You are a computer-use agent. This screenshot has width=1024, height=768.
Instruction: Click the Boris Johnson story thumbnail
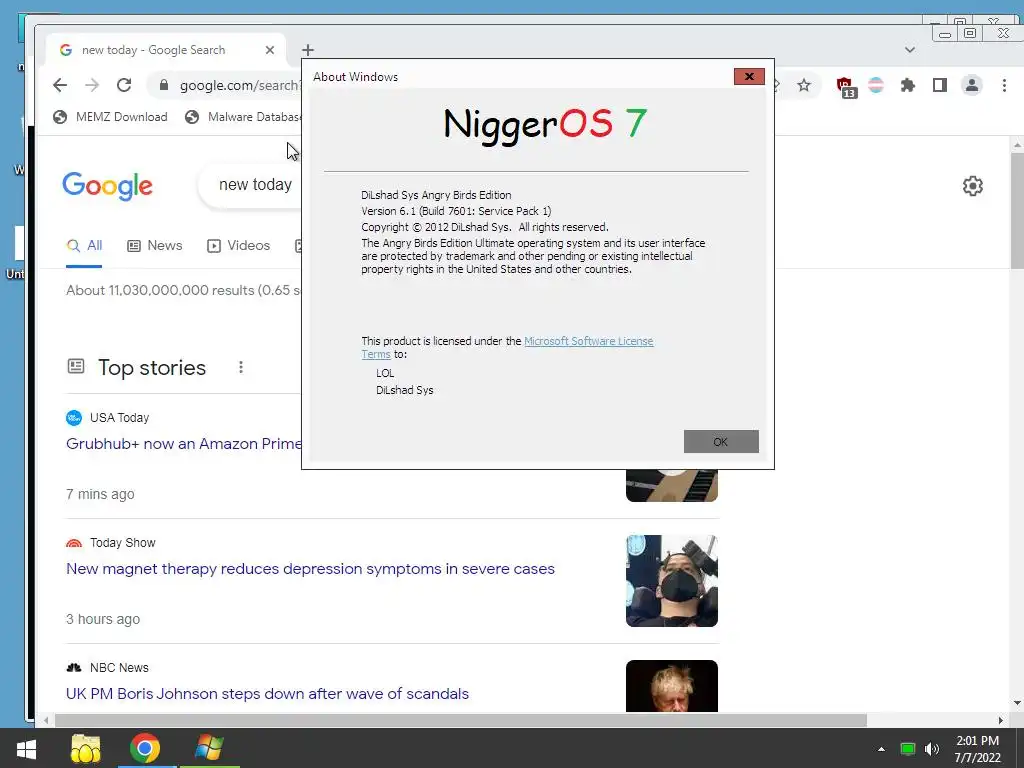click(671, 686)
